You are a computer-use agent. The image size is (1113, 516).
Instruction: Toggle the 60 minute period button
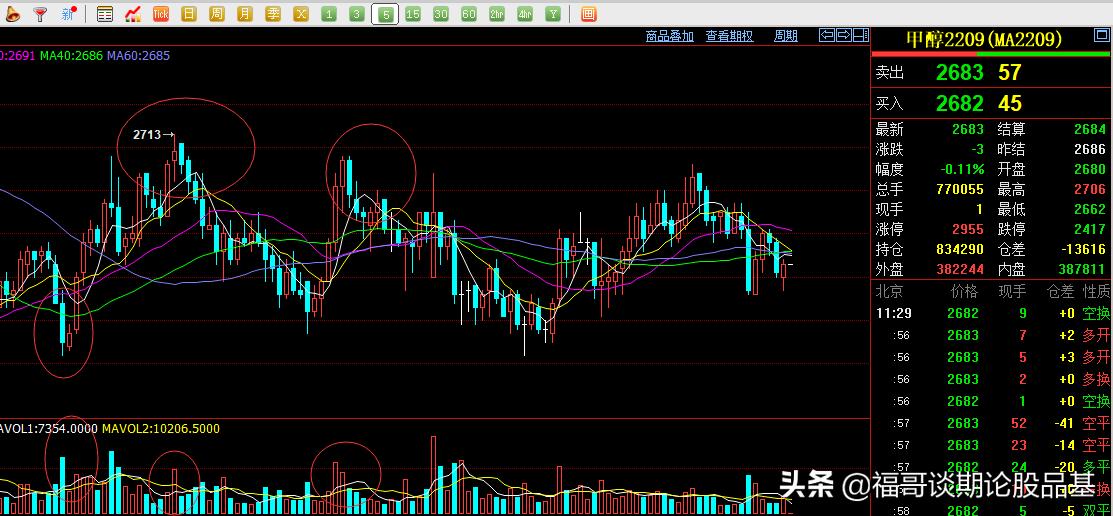469,14
